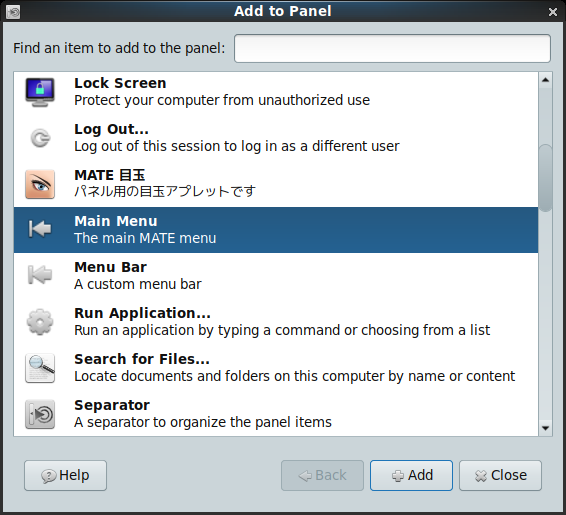This screenshot has width=566, height=515.
Task: Click the greyed-out Back button
Action: (x=322, y=475)
